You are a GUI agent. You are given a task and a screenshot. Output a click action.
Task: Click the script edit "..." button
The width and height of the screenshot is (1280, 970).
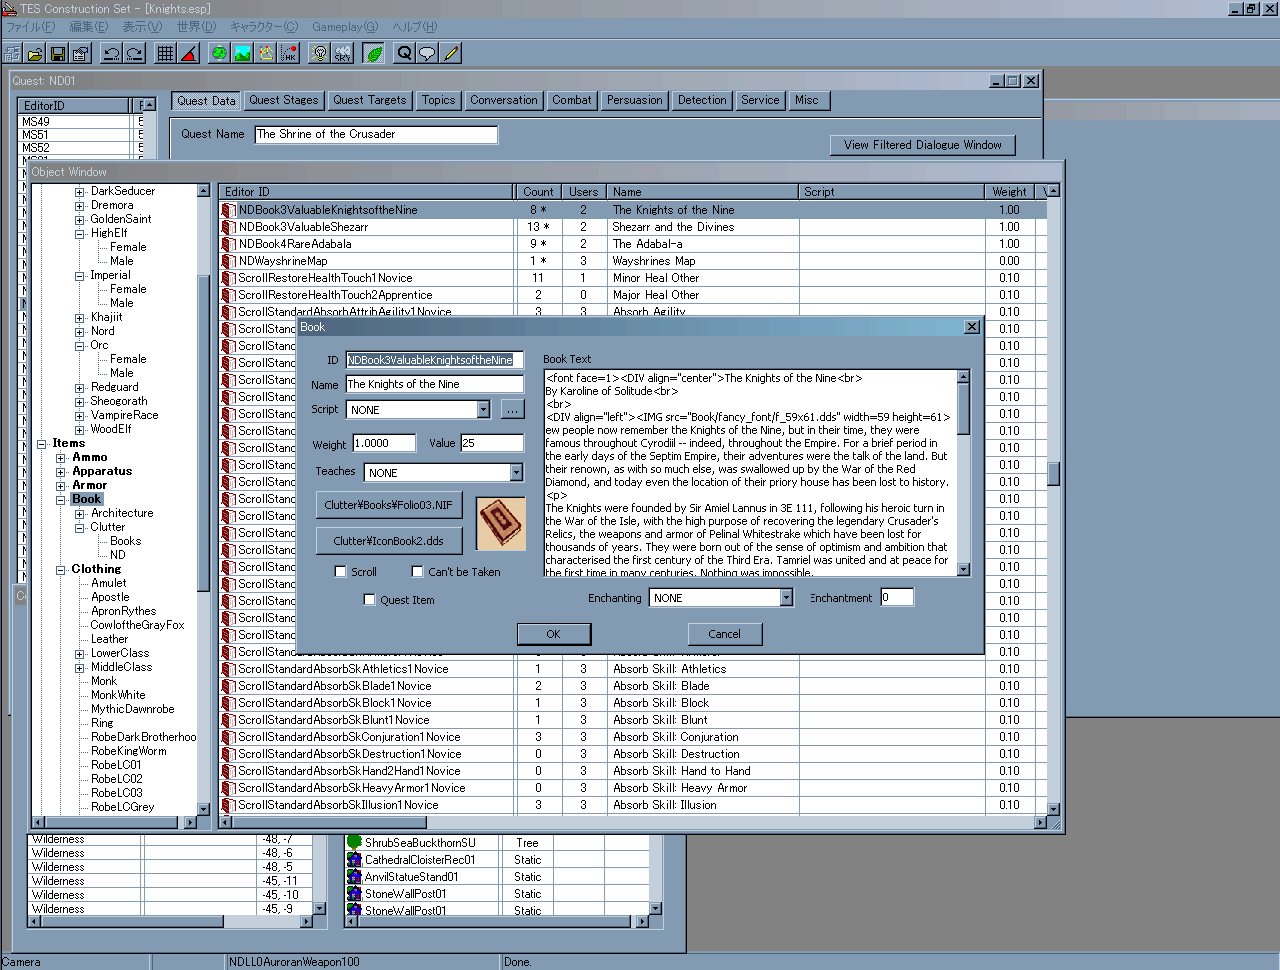tap(512, 410)
